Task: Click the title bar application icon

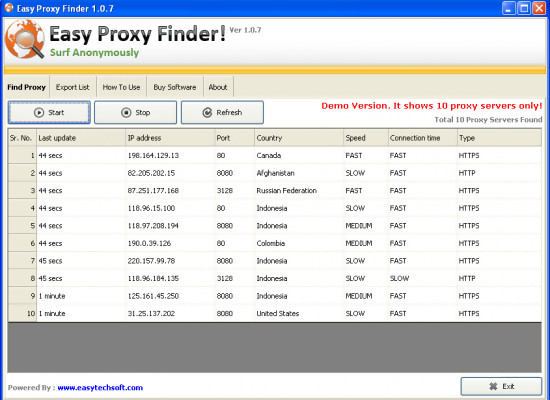Action: point(9,8)
